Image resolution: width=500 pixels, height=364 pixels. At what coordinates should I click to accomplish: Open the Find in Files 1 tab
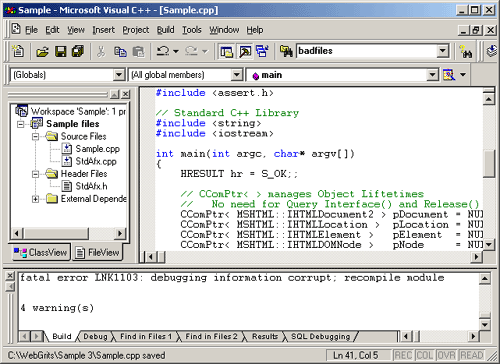(x=146, y=336)
